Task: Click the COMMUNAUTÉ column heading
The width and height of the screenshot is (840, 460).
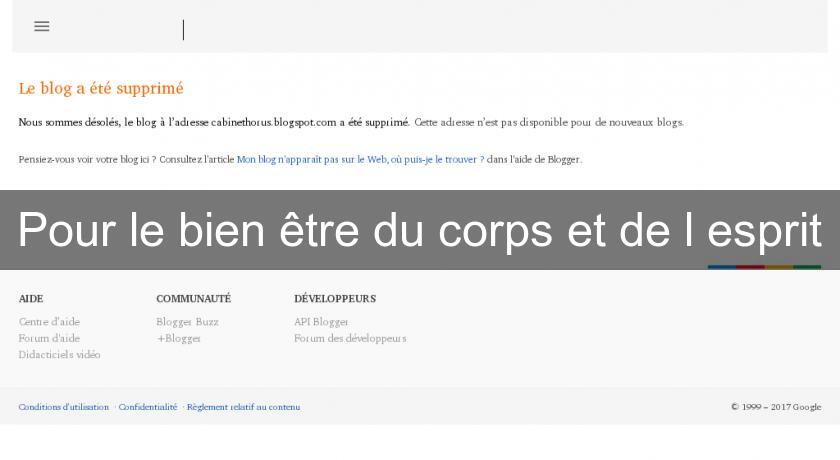Action: pos(194,299)
